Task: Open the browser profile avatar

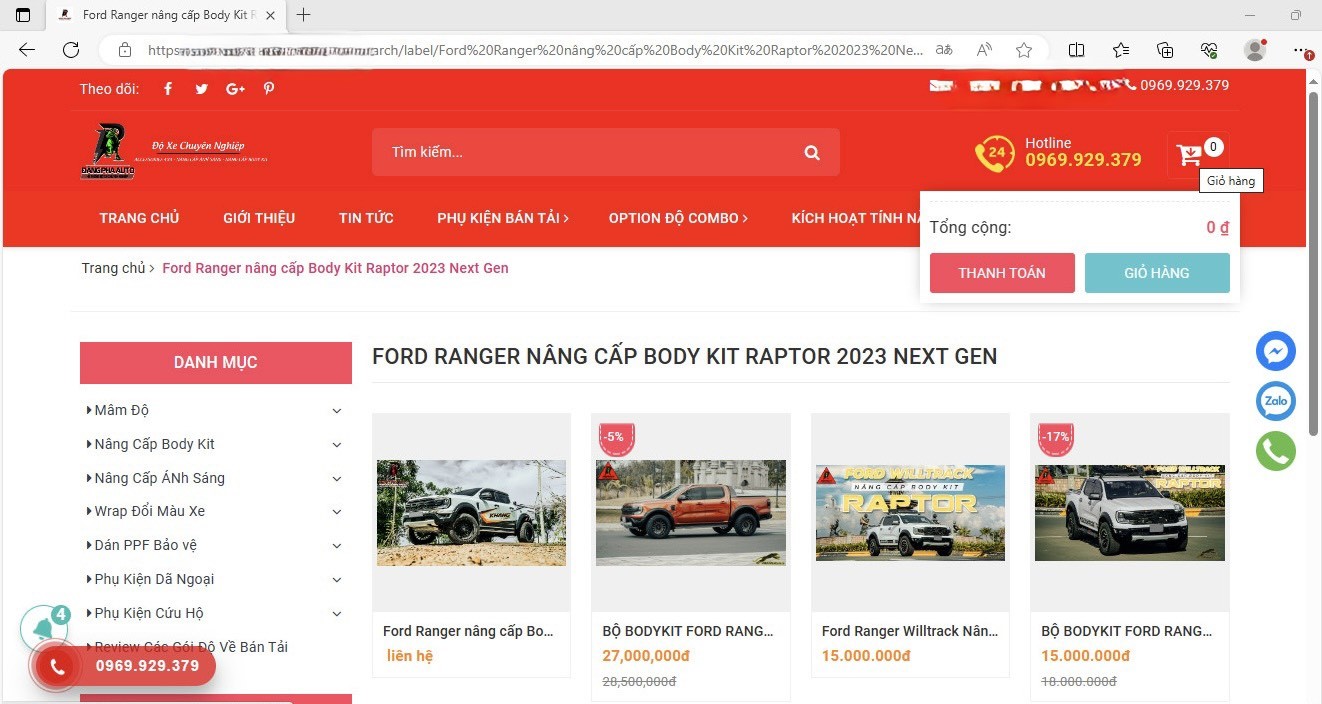Action: tap(1254, 50)
